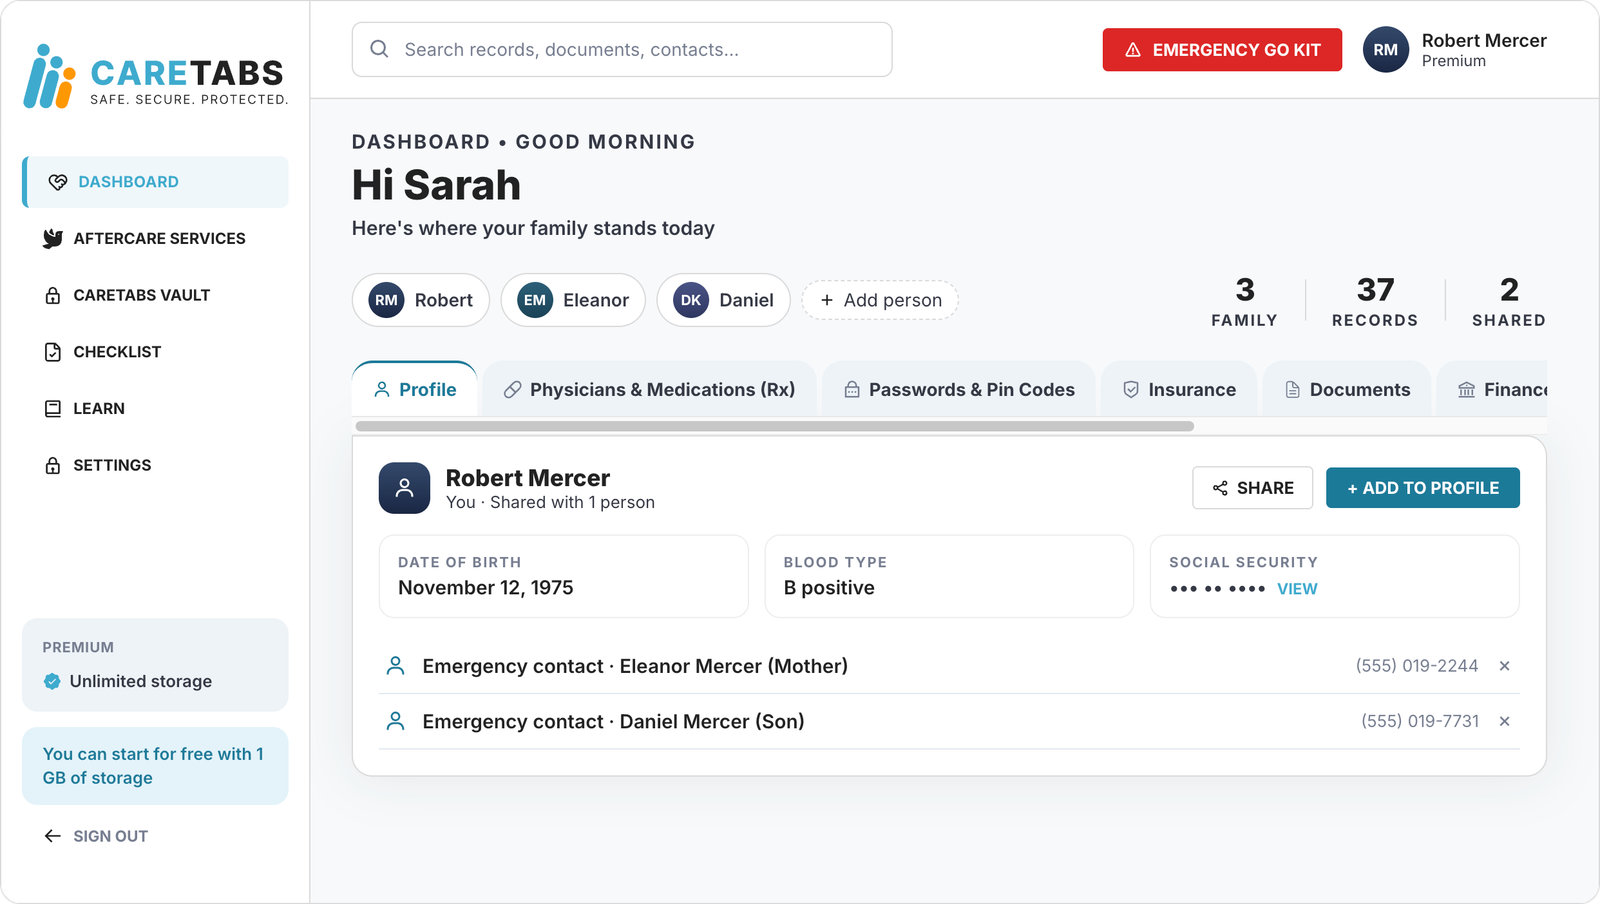The width and height of the screenshot is (1600, 904).
Task: Click phone number (555) 019-7731
Action: [1420, 721]
